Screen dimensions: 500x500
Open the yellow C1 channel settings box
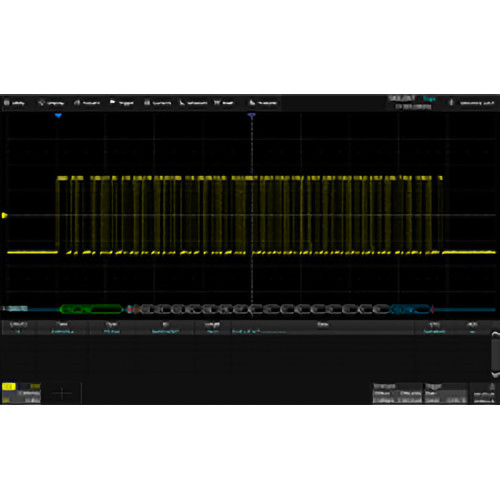(x=21, y=393)
